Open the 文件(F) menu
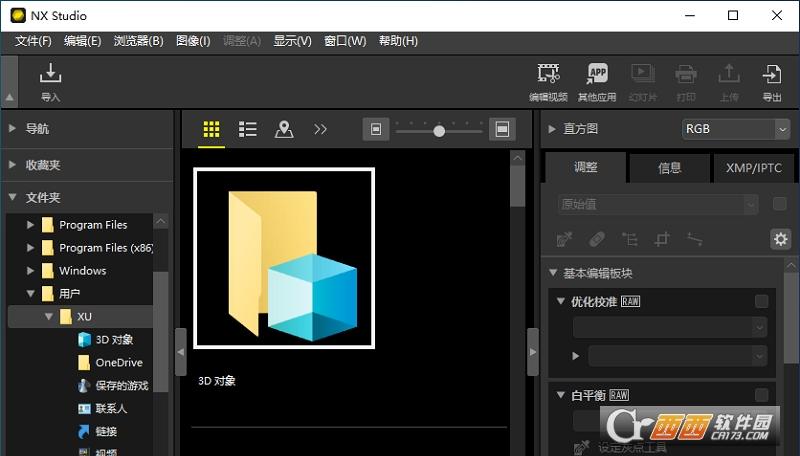The height and width of the screenshot is (456, 800). click(x=33, y=41)
